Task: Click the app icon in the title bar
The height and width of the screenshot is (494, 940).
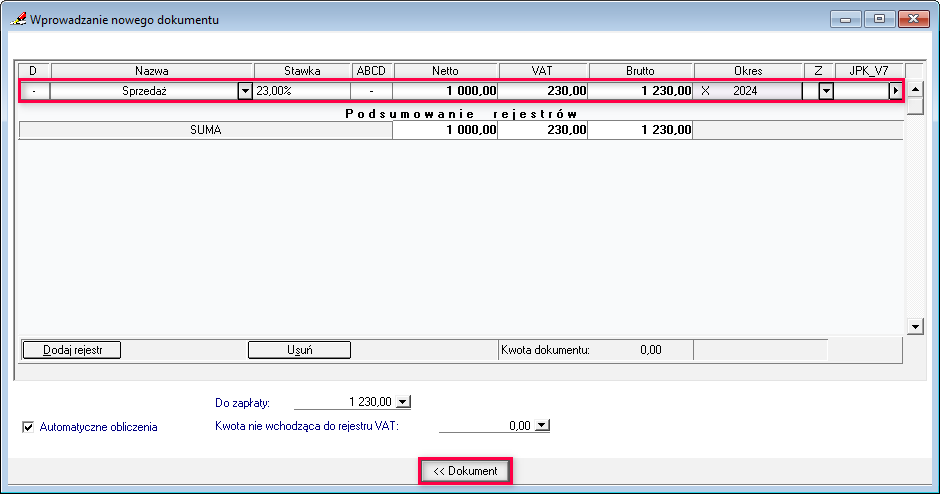Action: [18, 19]
